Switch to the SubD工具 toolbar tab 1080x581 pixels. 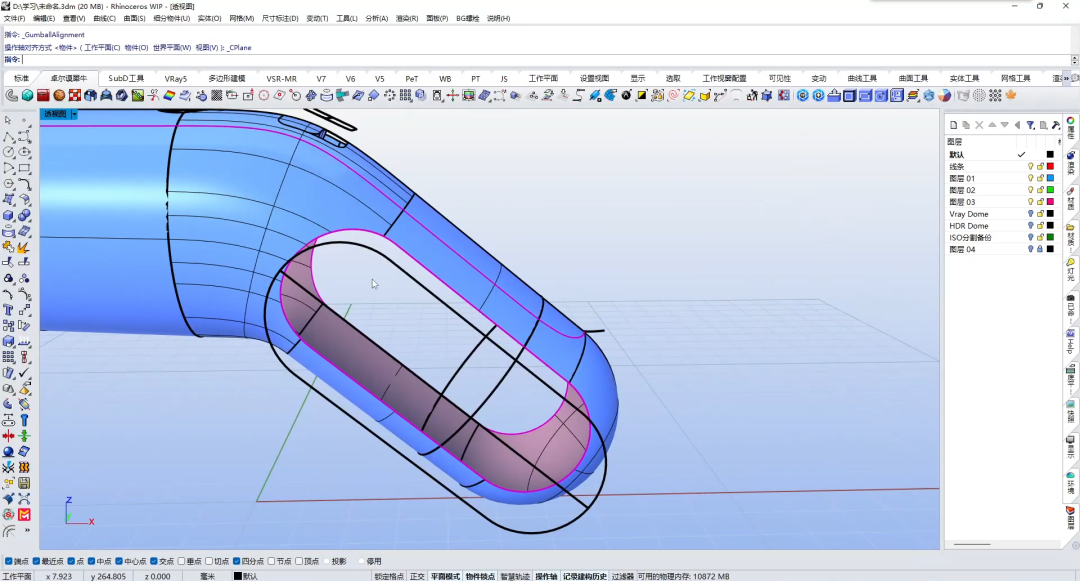tap(126, 78)
